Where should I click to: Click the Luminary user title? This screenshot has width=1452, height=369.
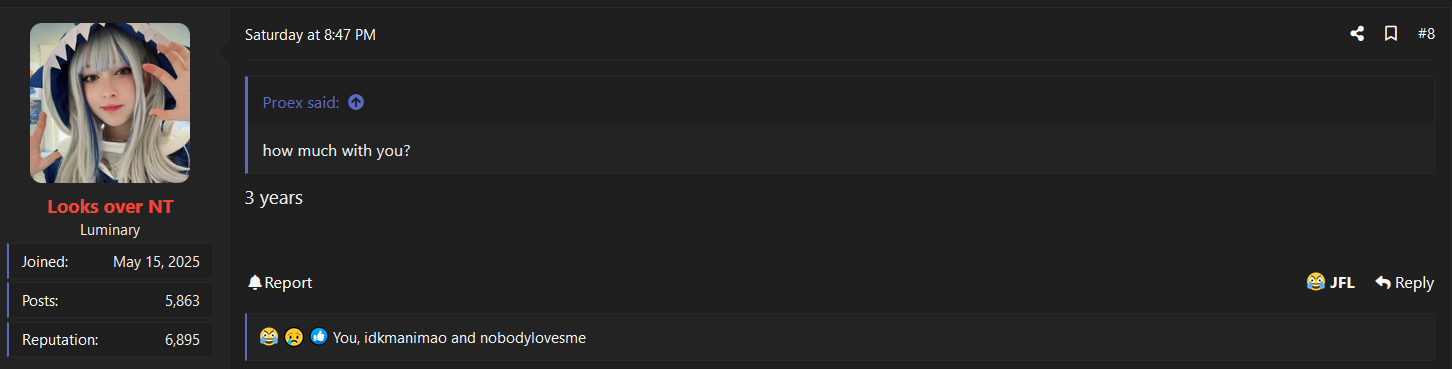(x=110, y=230)
